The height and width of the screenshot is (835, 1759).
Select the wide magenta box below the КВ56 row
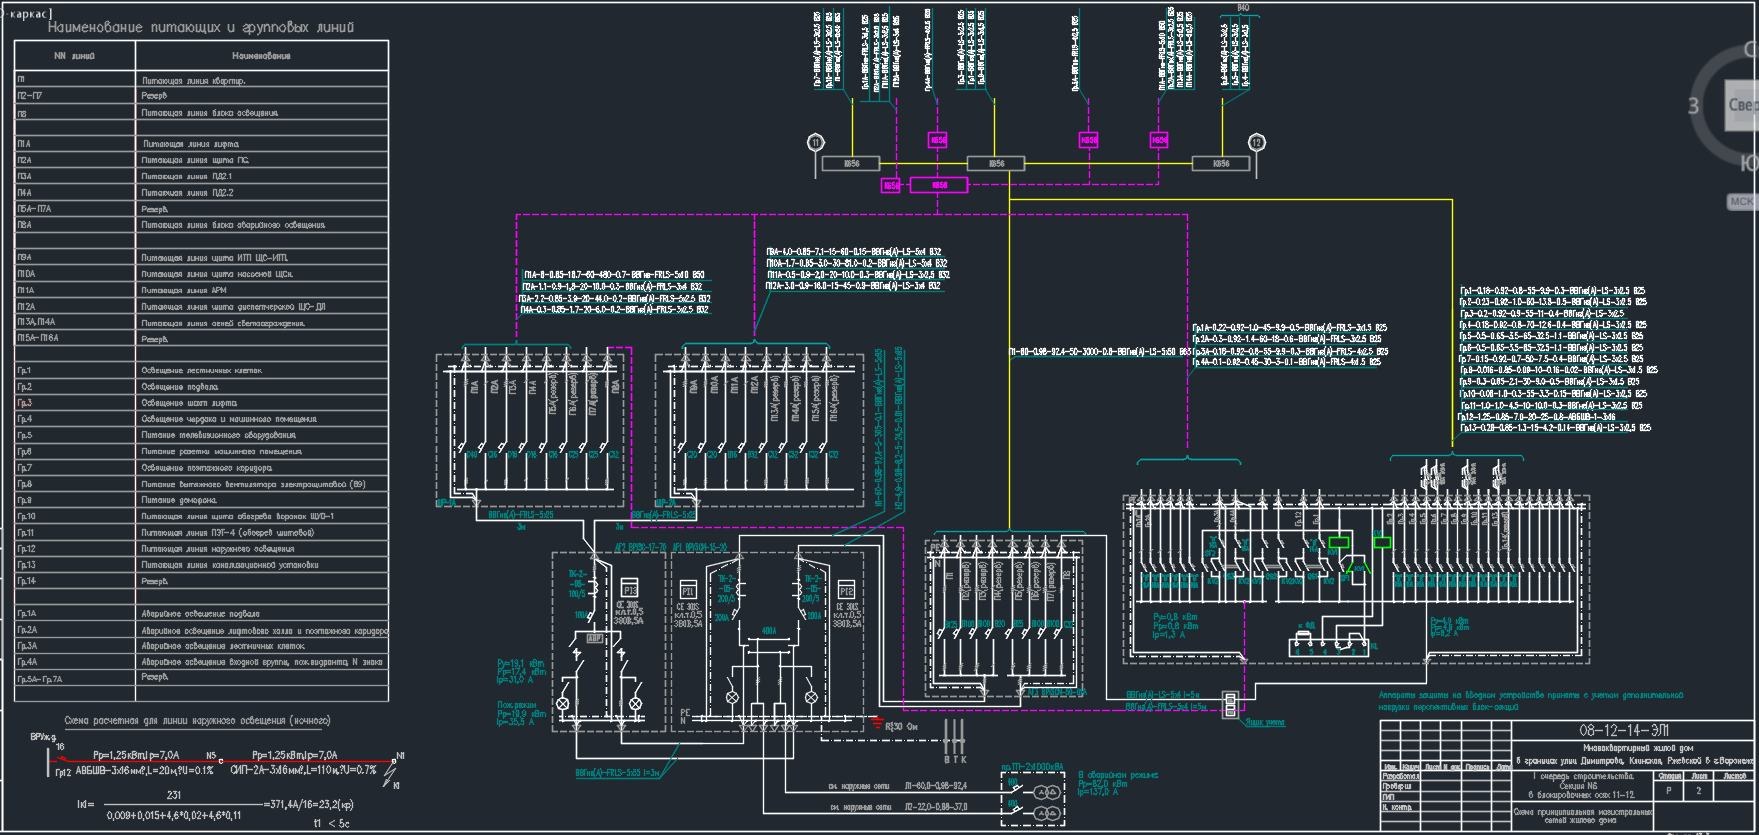click(938, 185)
